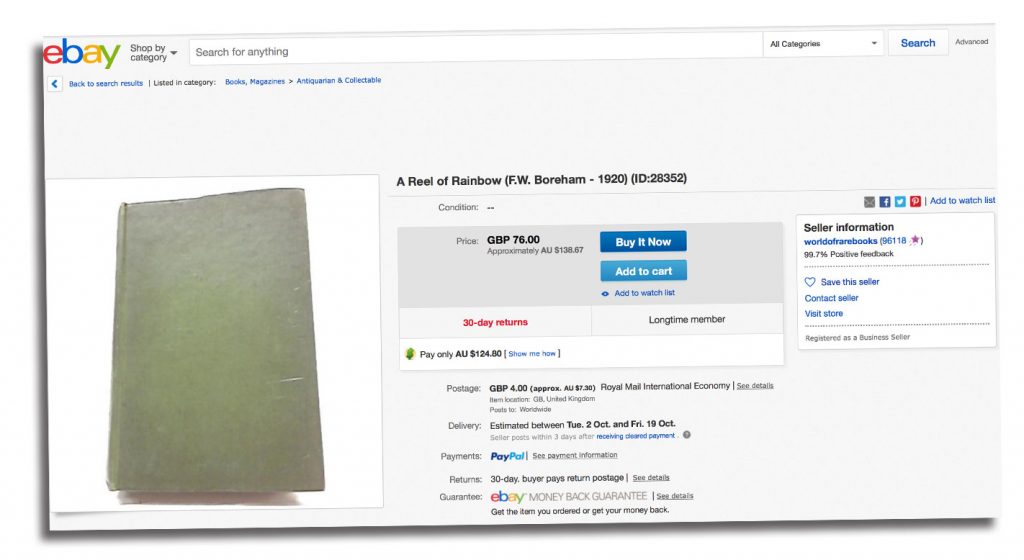Image resolution: width=1024 pixels, height=560 pixels.
Task: Expand the All Categories dropdown
Action: [x=823, y=44]
